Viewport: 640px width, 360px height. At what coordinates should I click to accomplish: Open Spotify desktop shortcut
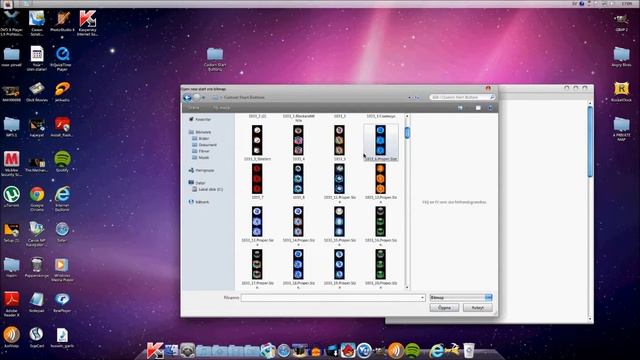62,162
